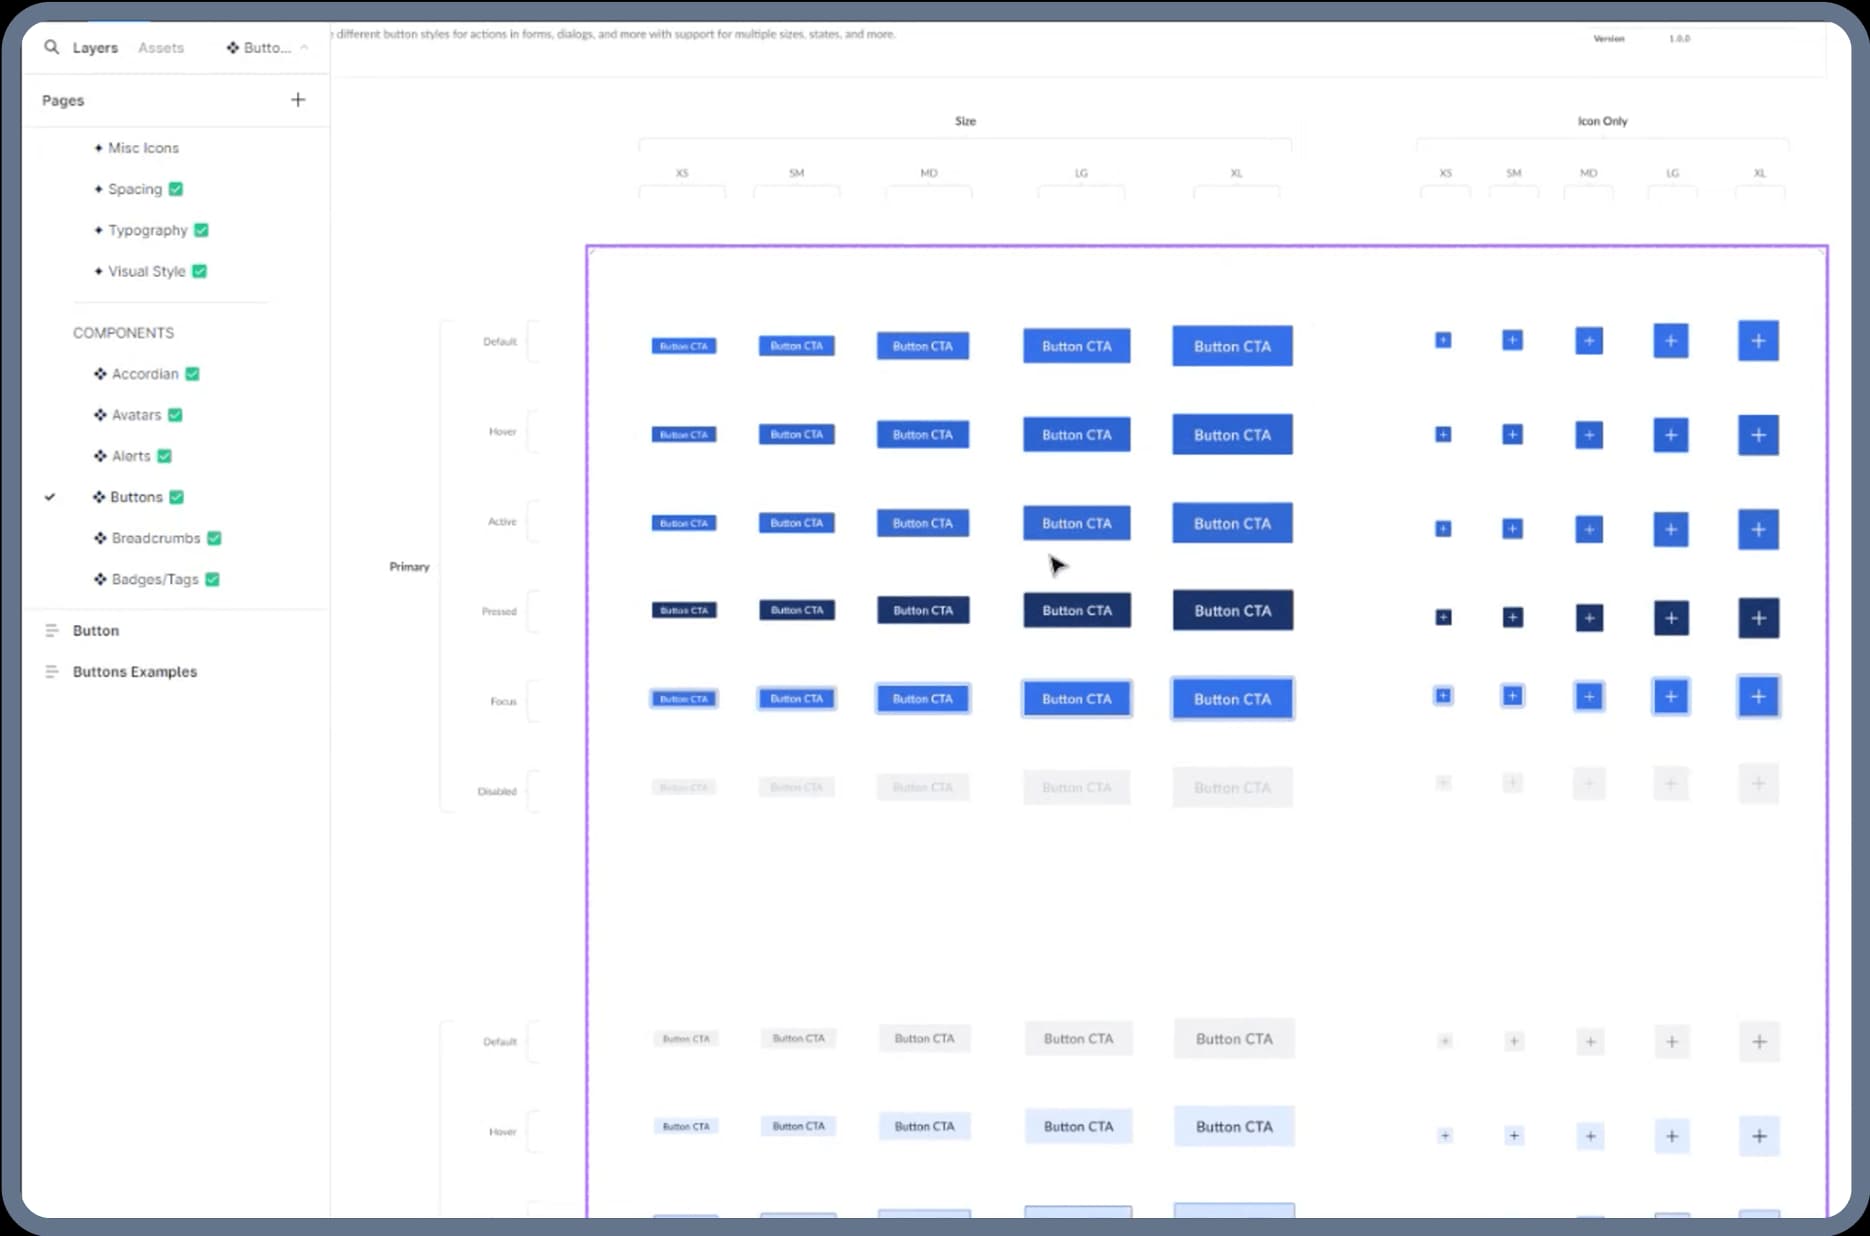Switch to the Layers tab
This screenshot has width=1870, height=1236.
(x=95, y=47)
